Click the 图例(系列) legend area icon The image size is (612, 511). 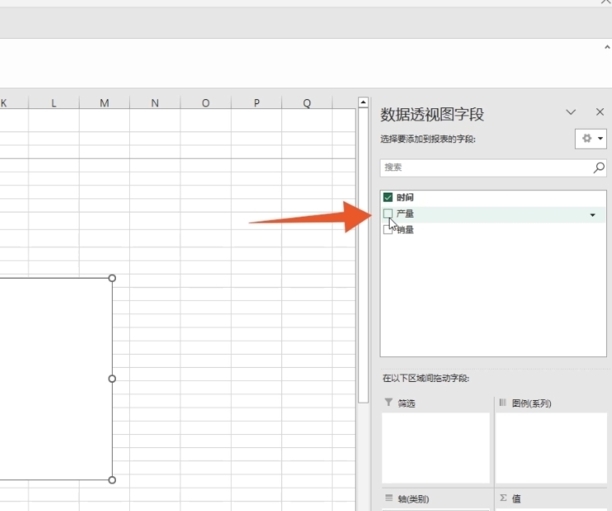click(x=502, y=402)
